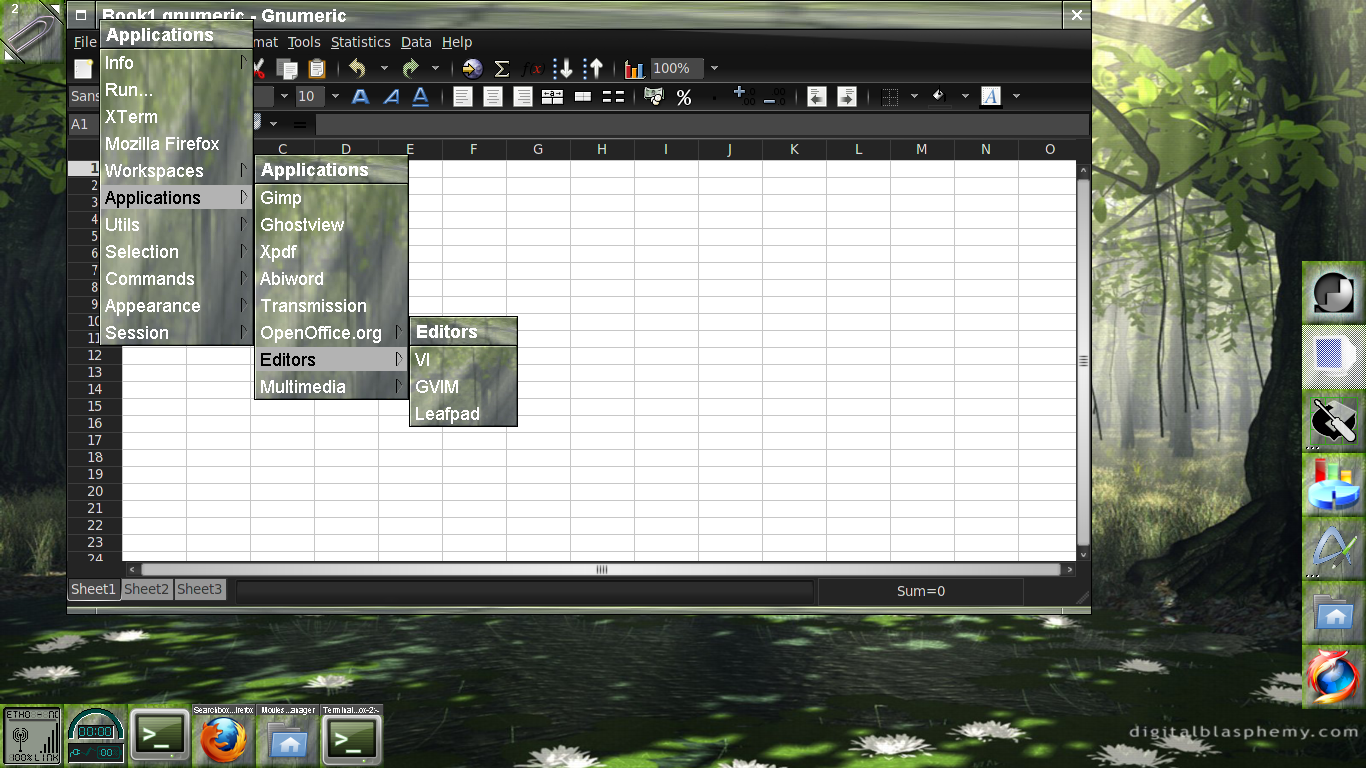Image resolution: width=1366 pixels, height=768 pixels.
Task: Open the background color dropdown arrow
Action: click(x=965, y=97)
